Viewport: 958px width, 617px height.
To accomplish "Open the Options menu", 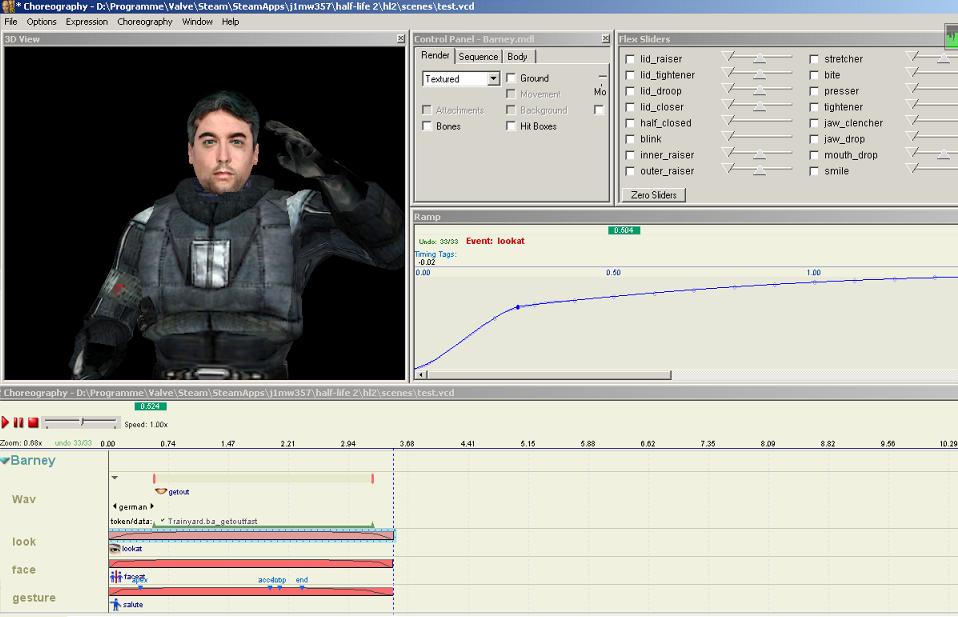I will [x=42, y=21].
